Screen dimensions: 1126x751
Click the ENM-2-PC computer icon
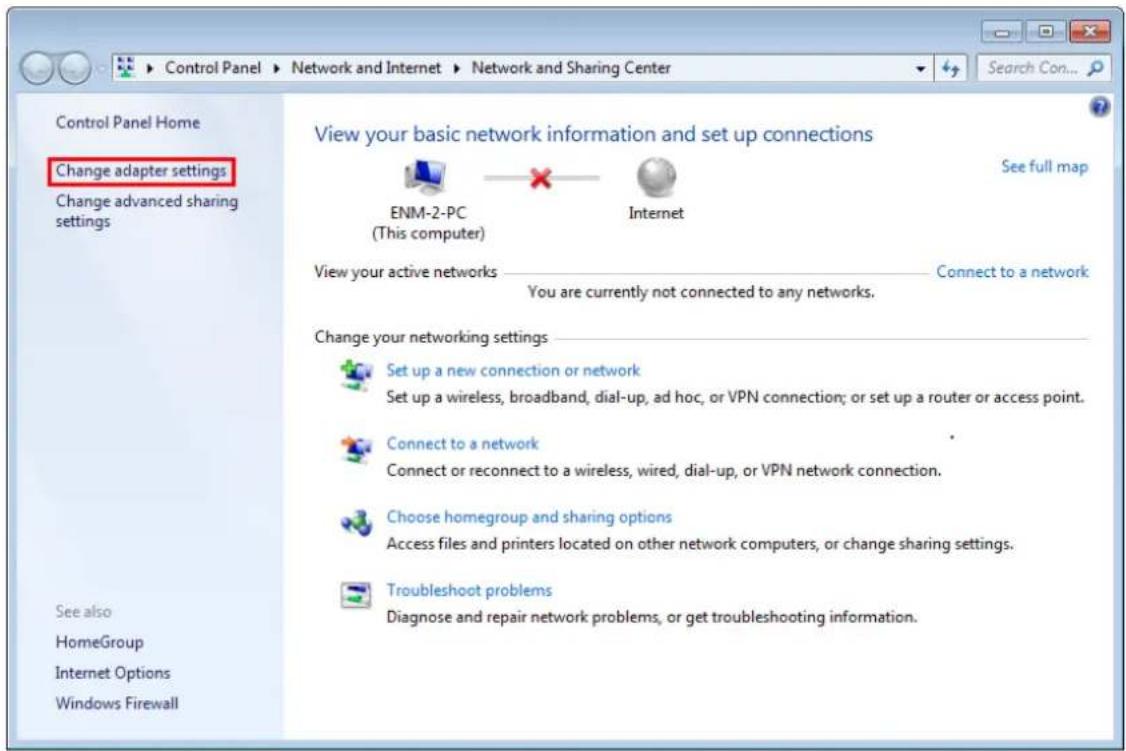pos(426,177)
